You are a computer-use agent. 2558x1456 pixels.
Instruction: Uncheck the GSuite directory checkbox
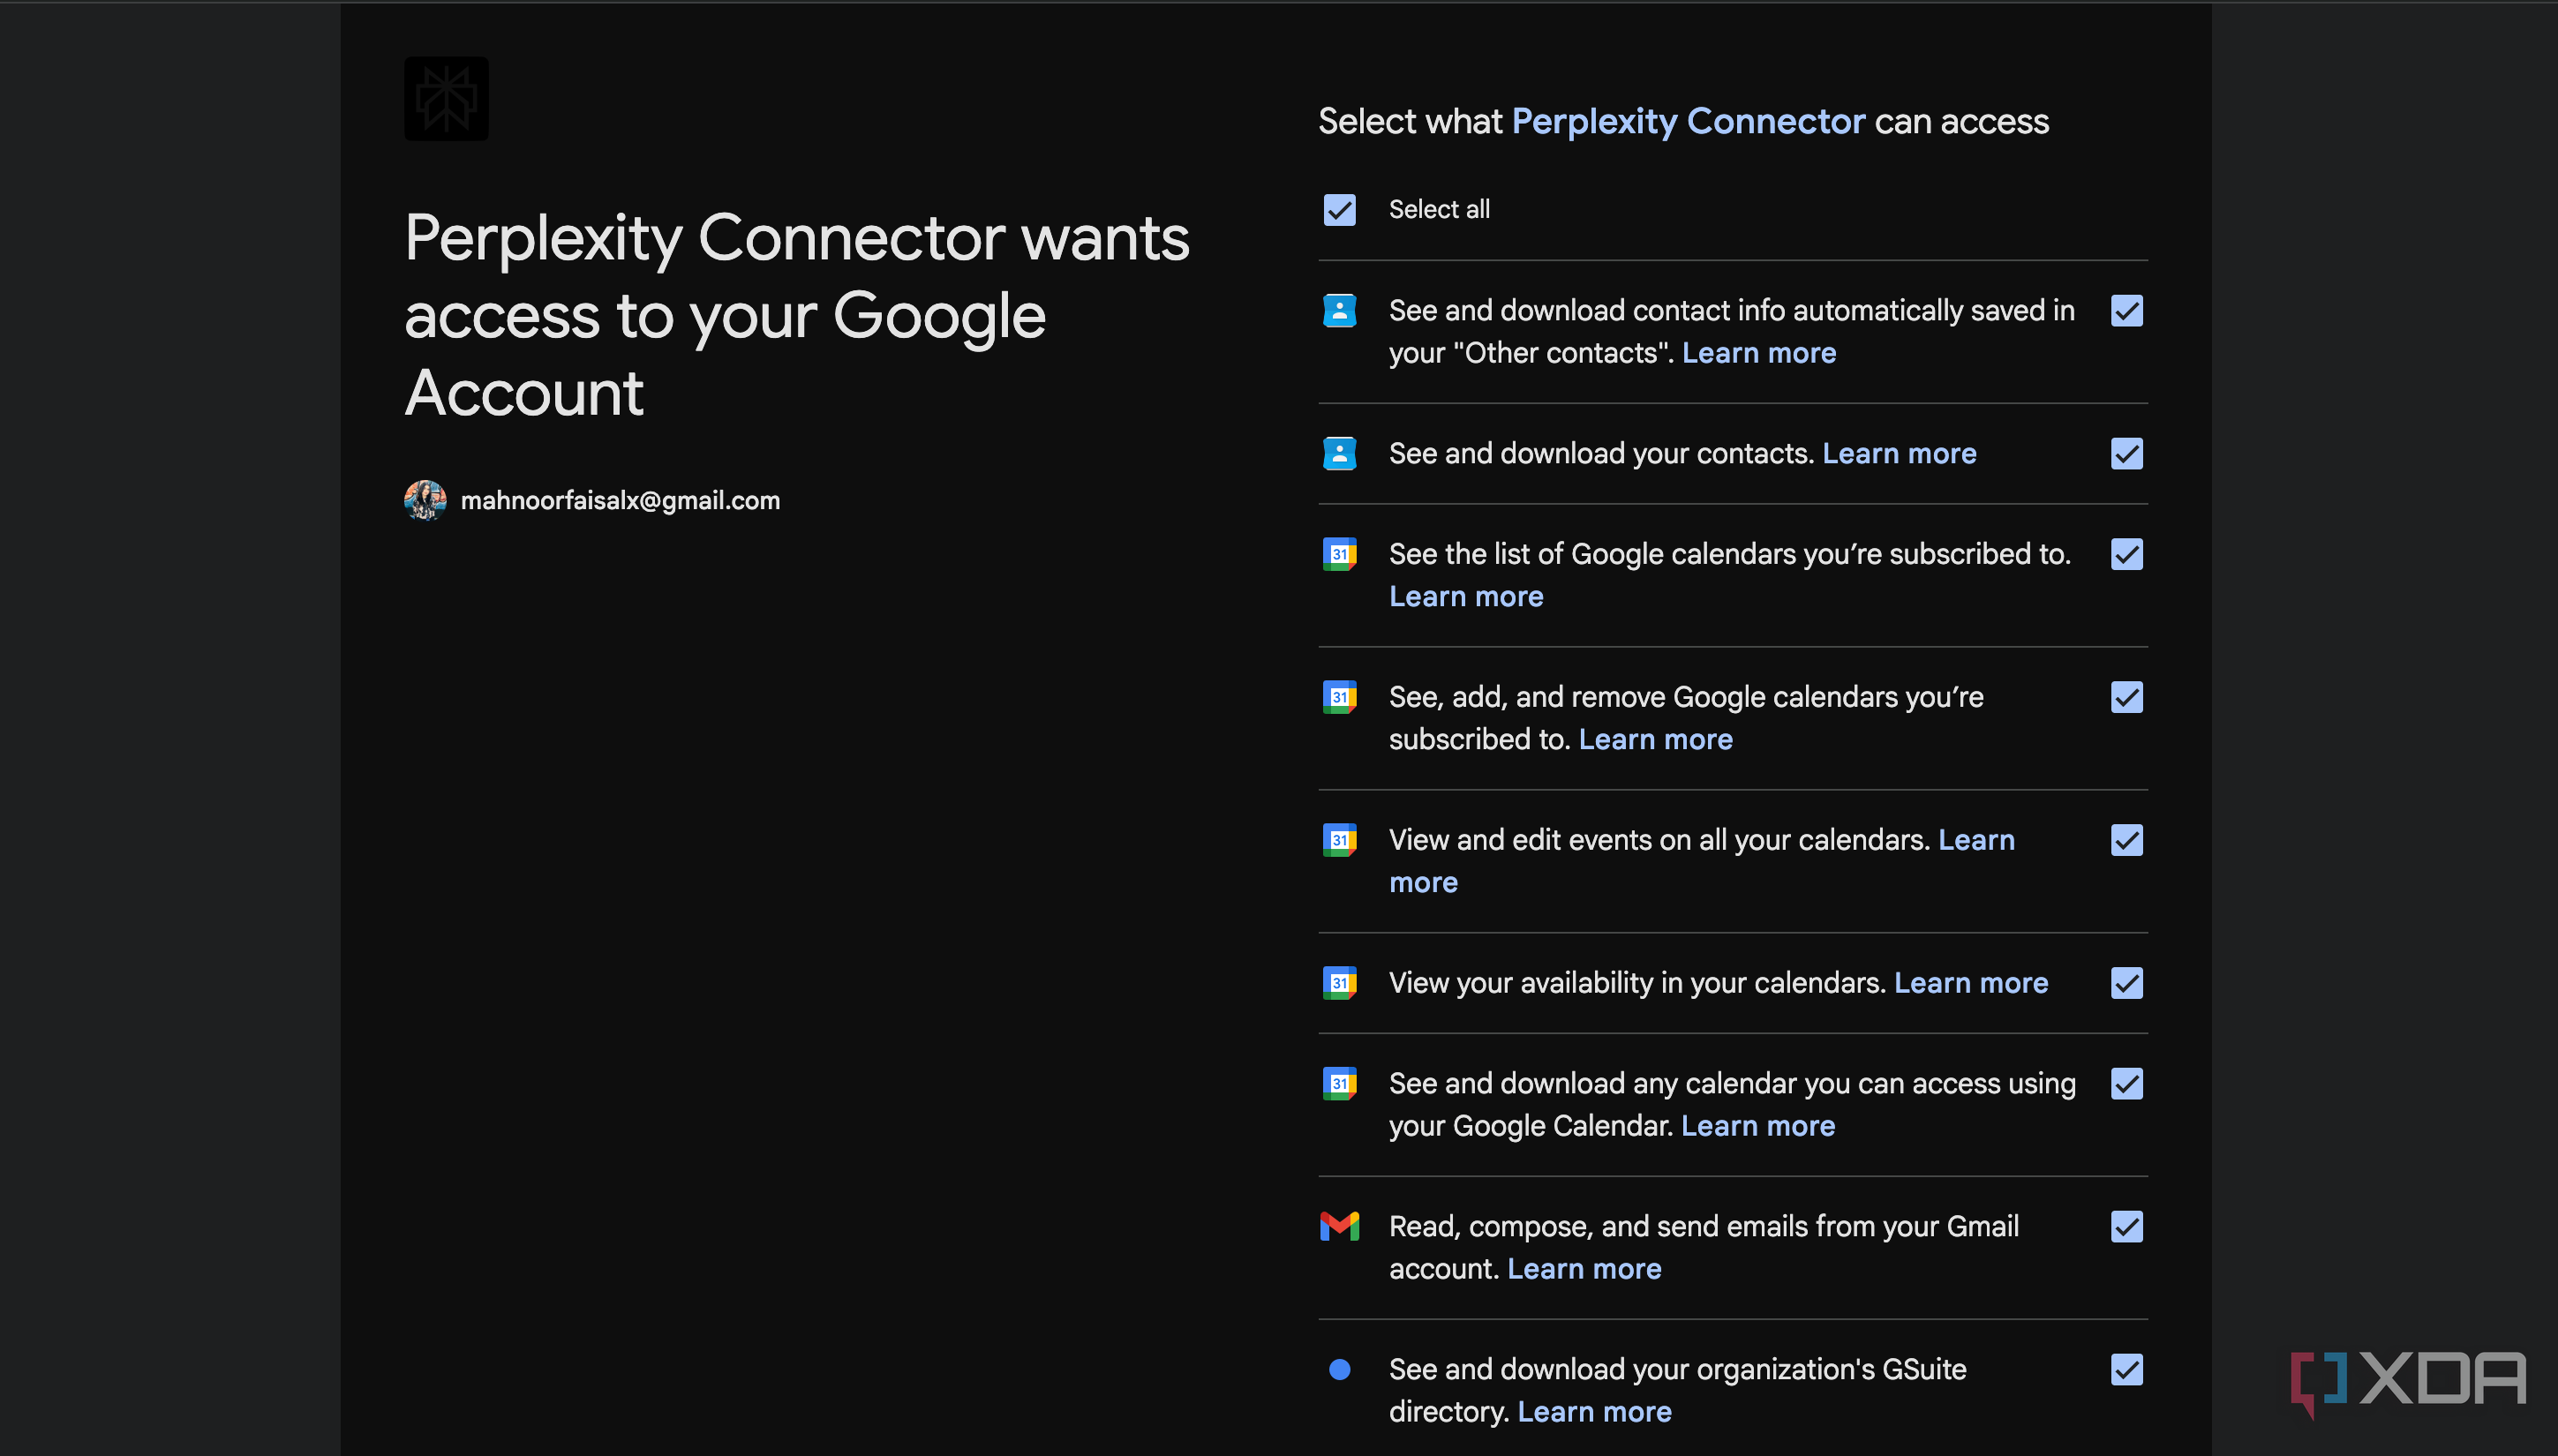[2127, 1370]
